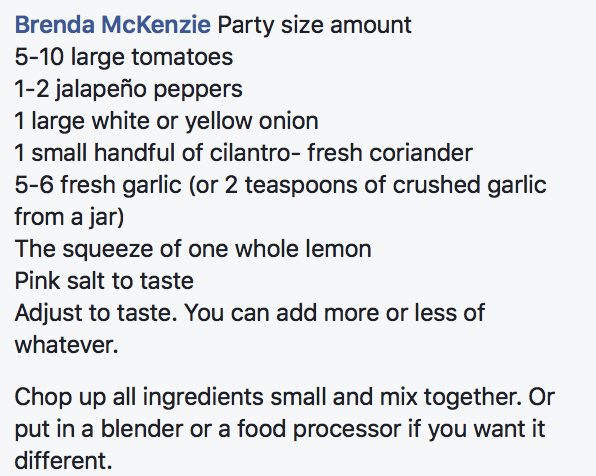596x476 pixels.
Task: Click the 'squeeze of one whole lemon' line
Action: [x=193, y=249]
